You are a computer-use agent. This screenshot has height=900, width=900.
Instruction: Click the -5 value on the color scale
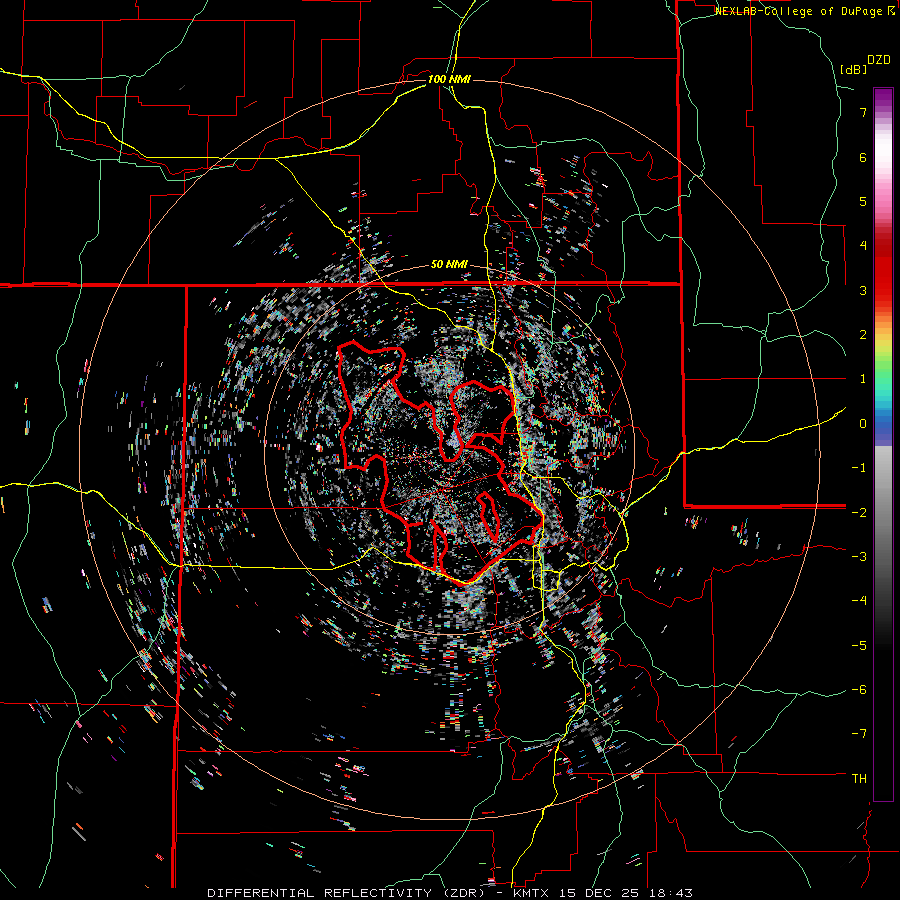click(x=859, y=645)
